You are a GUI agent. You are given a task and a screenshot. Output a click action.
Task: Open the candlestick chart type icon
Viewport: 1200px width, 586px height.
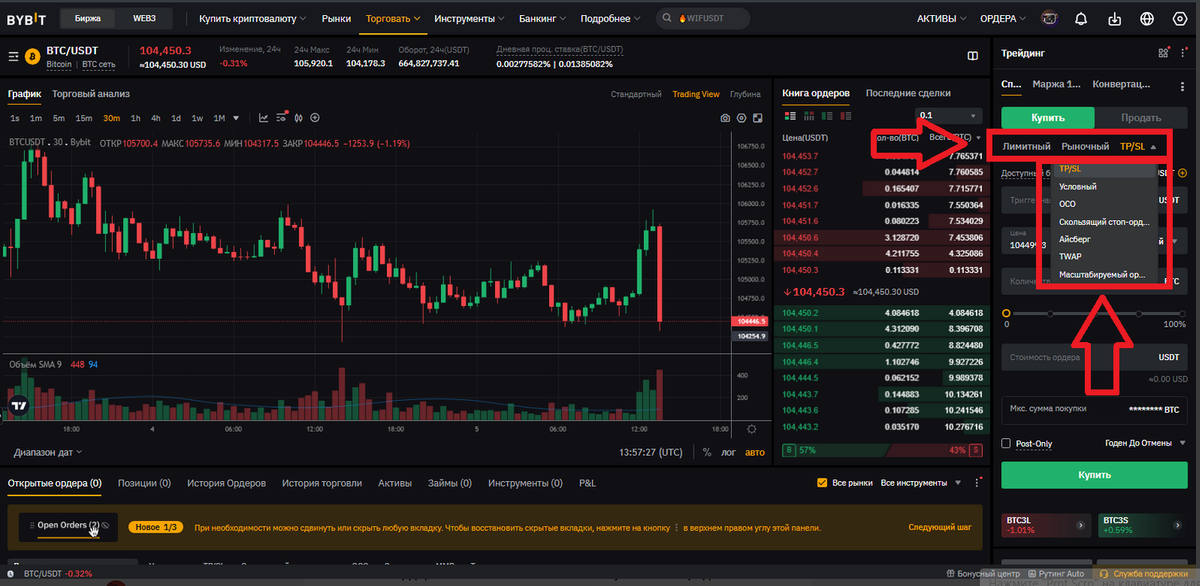pos(298,117)
